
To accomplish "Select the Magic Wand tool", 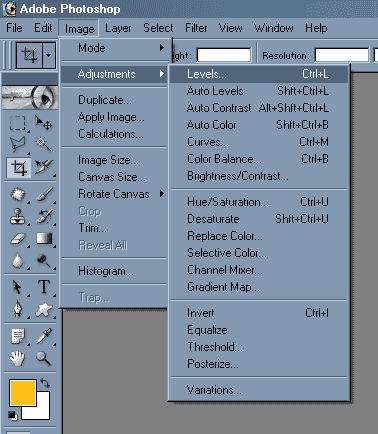I will click(44, 144).
